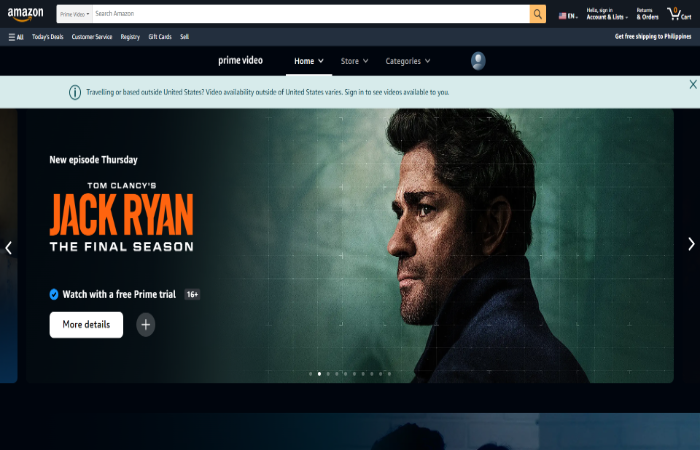Click Watch with a free Prime trial

[119, 294]
